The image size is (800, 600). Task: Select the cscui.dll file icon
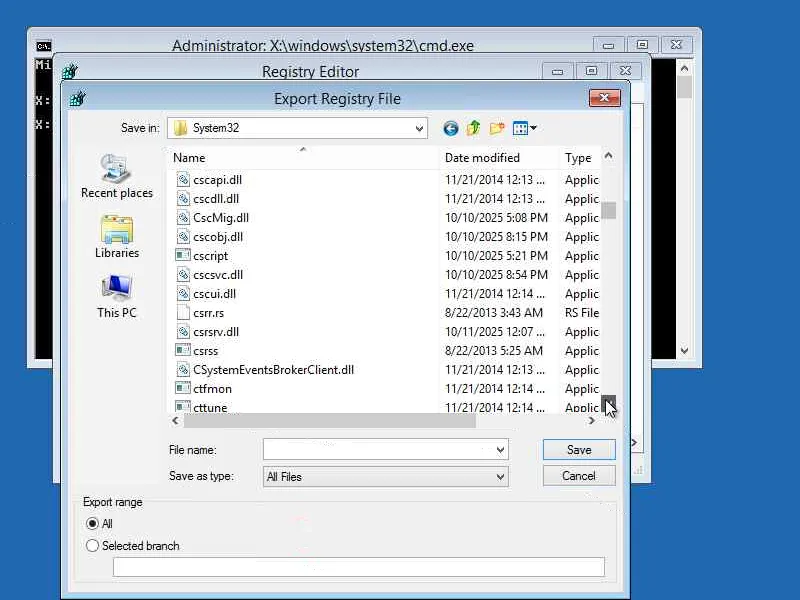tap(183, 293)
